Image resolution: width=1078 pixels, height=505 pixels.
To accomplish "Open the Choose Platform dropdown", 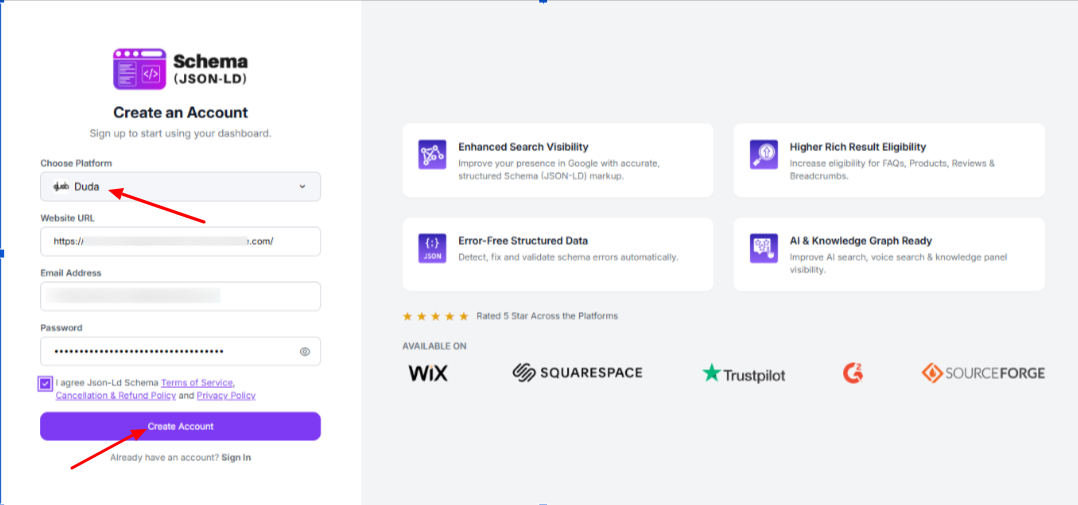I will coord(180,186).
